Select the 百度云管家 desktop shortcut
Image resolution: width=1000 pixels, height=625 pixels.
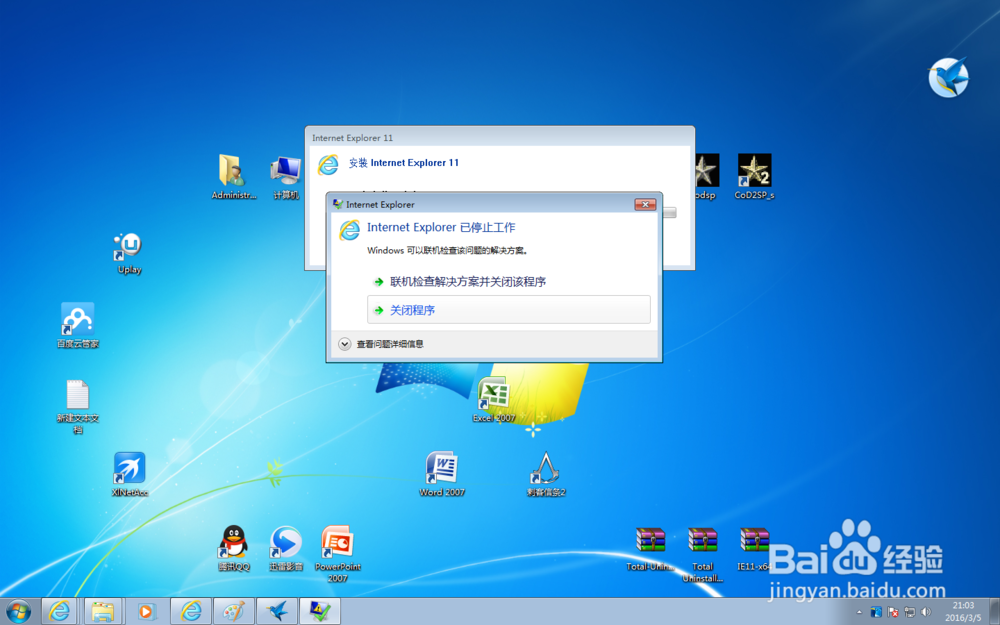78,325
